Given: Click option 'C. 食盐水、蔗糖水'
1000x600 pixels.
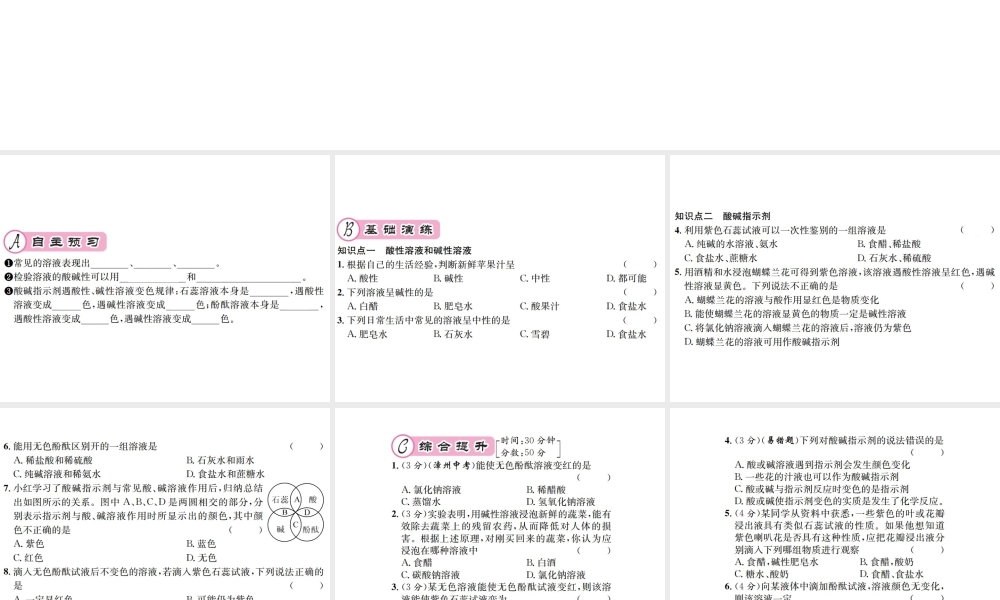Looking at the screenshot, I should click(721, 258).
